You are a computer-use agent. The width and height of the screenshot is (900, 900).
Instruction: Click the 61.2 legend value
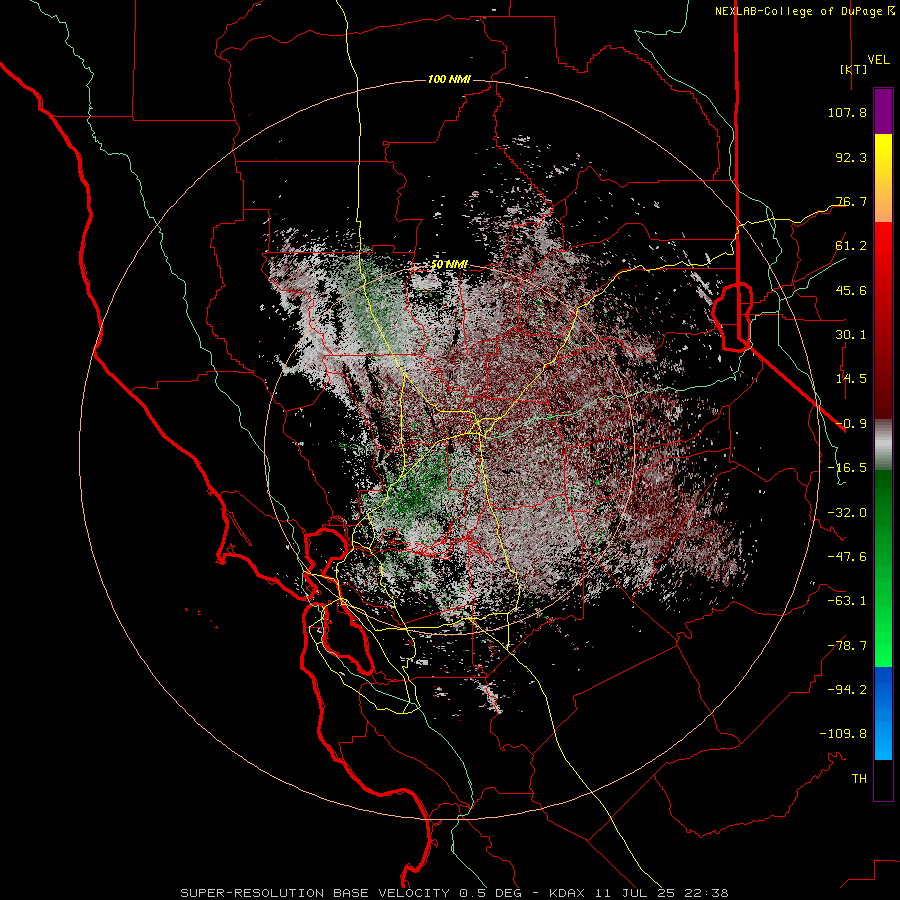tap(851, 246)
